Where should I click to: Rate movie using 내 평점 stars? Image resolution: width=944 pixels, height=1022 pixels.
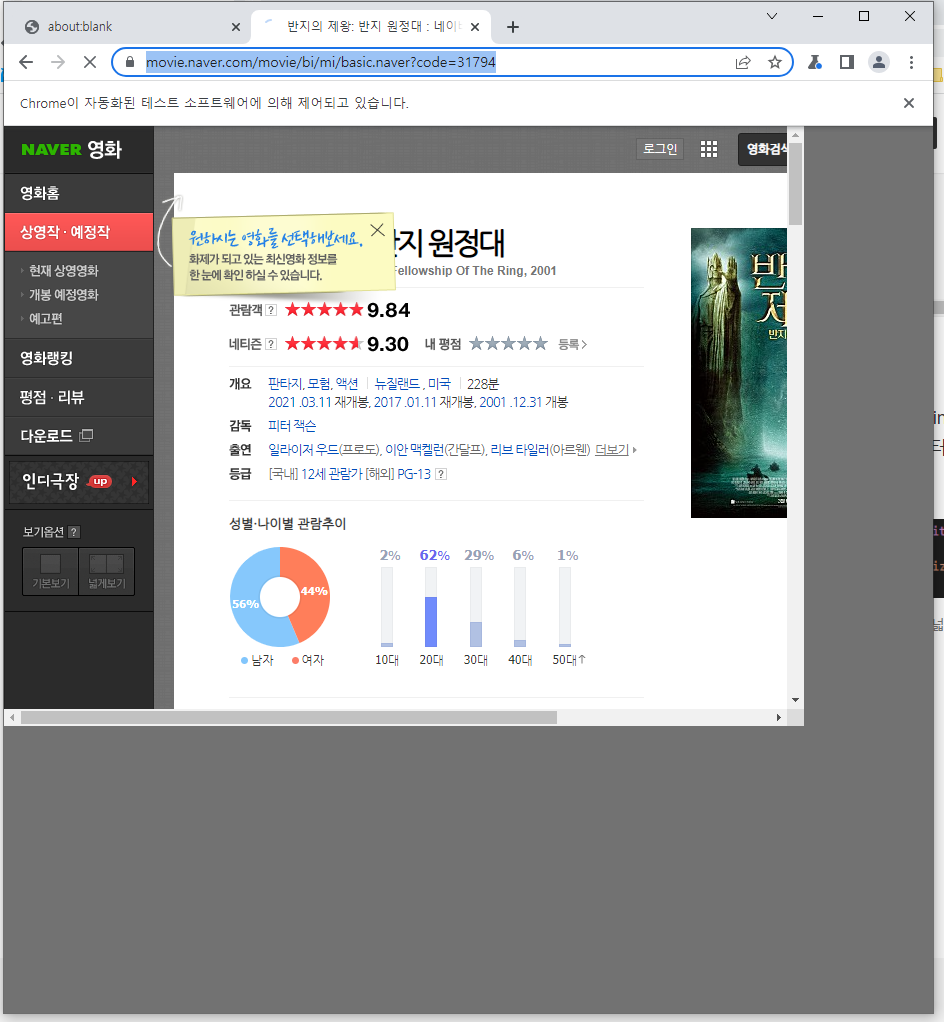pos(509,343)
